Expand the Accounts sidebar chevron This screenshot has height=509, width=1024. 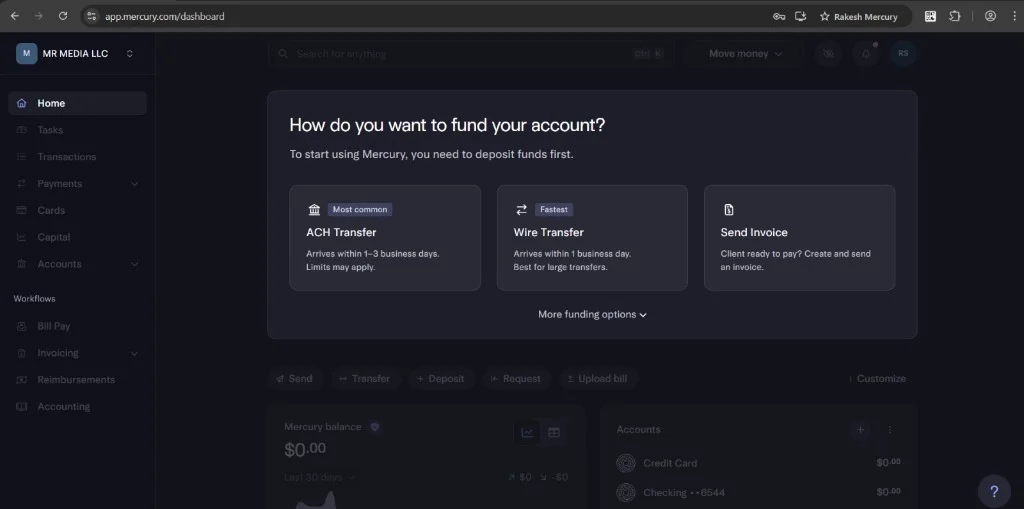coord(135,264)
